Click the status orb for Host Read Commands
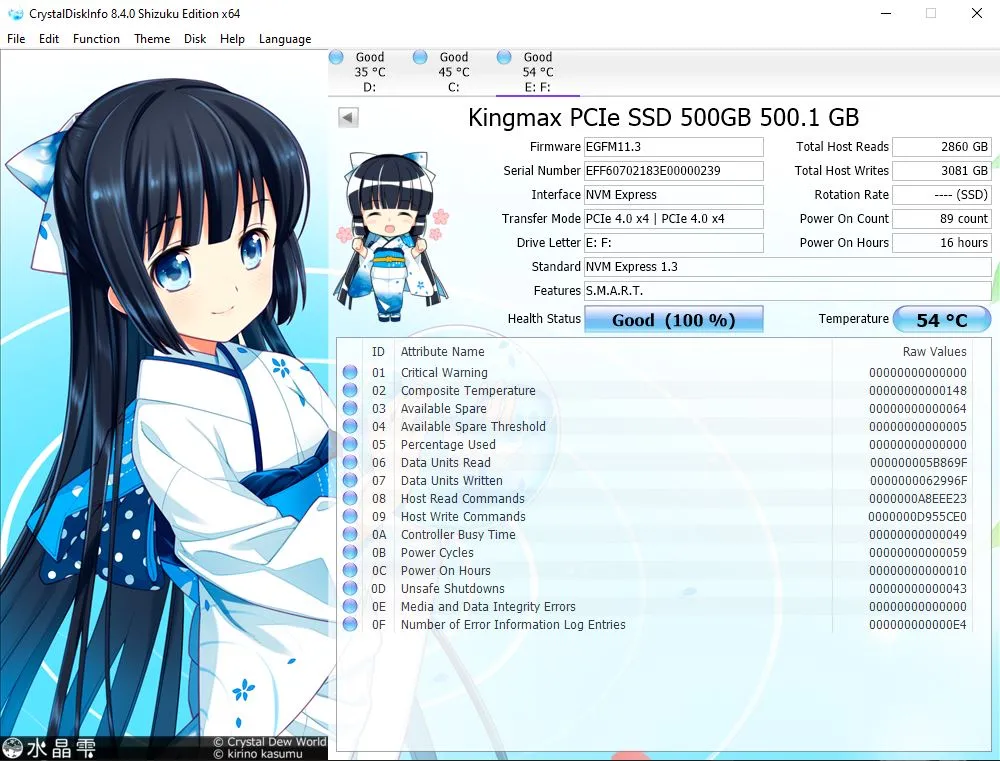1000x761 pixels. [350, 498]
